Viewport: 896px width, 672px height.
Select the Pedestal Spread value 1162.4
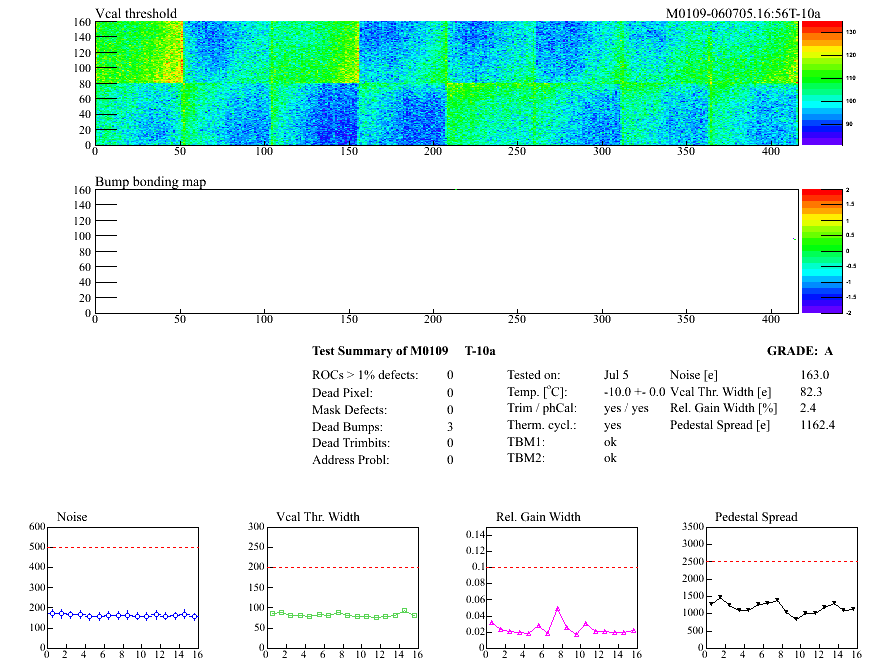point(817,425)
